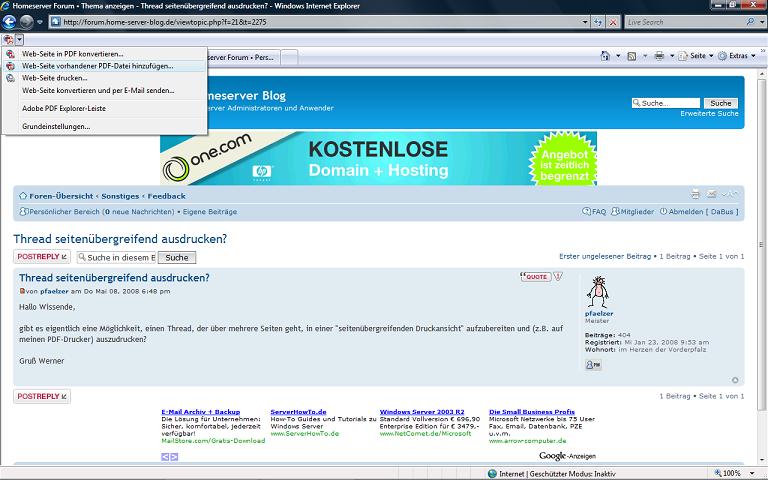Open the 'Eigene Beiträge' link
The image size is (768, 480).
point(210,212)
